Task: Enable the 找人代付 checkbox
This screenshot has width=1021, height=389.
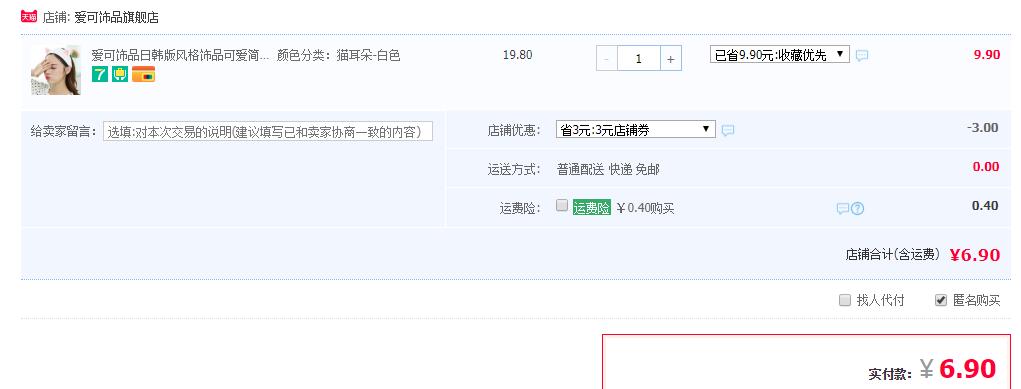Action: [x=845, y=300]
